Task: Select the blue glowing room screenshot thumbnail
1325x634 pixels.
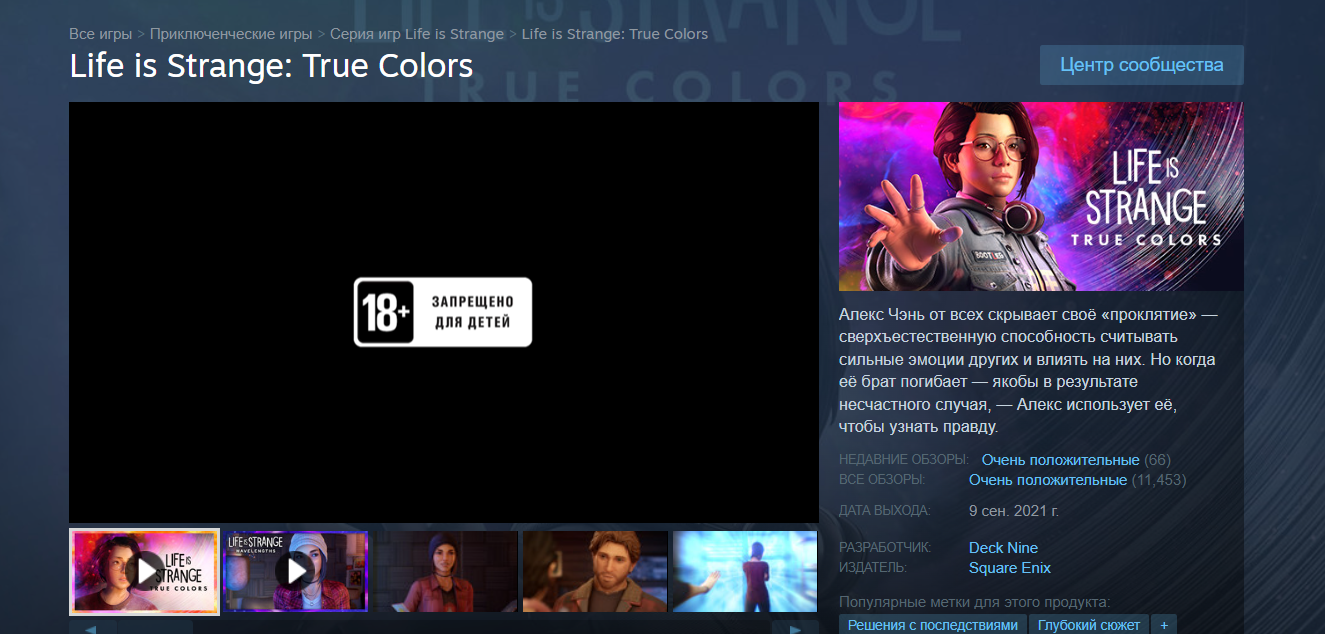Action: pyautogui.click(x=745, y=572)
